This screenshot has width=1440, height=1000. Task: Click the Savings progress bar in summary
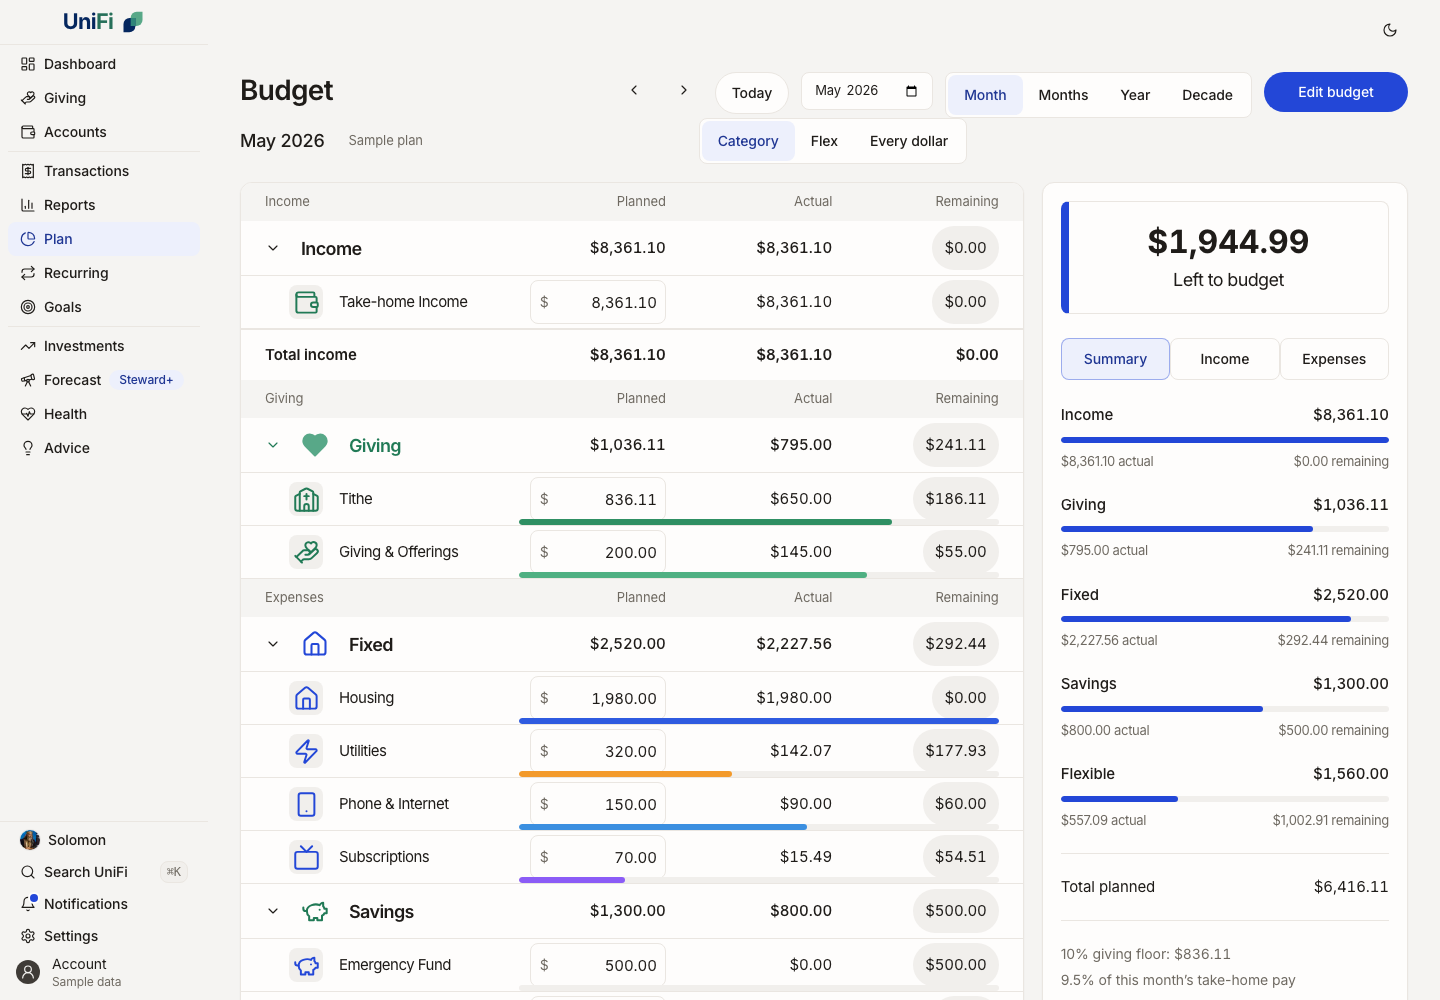pos(1225,709)
